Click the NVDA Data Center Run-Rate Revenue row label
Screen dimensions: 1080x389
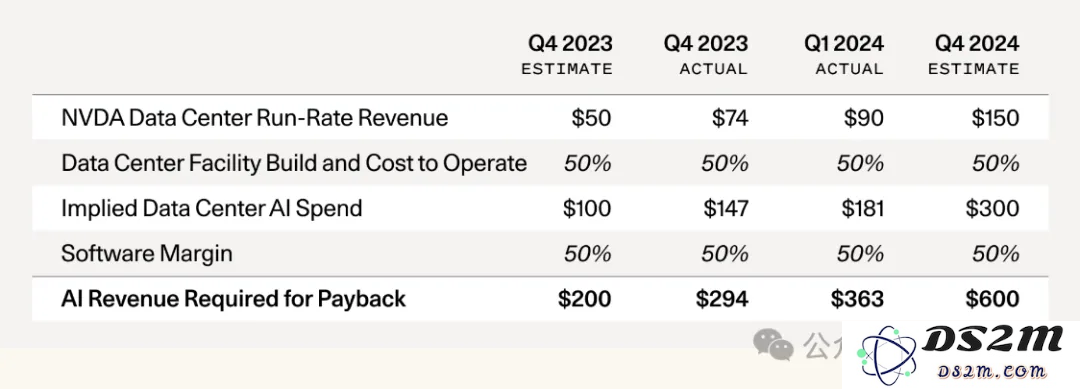click(254, 118)
